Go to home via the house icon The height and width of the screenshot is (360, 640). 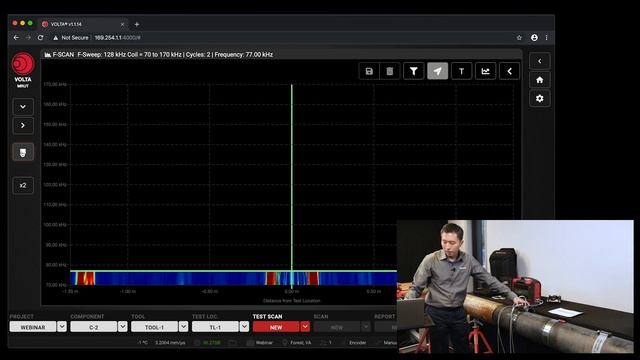click(540, 80)
